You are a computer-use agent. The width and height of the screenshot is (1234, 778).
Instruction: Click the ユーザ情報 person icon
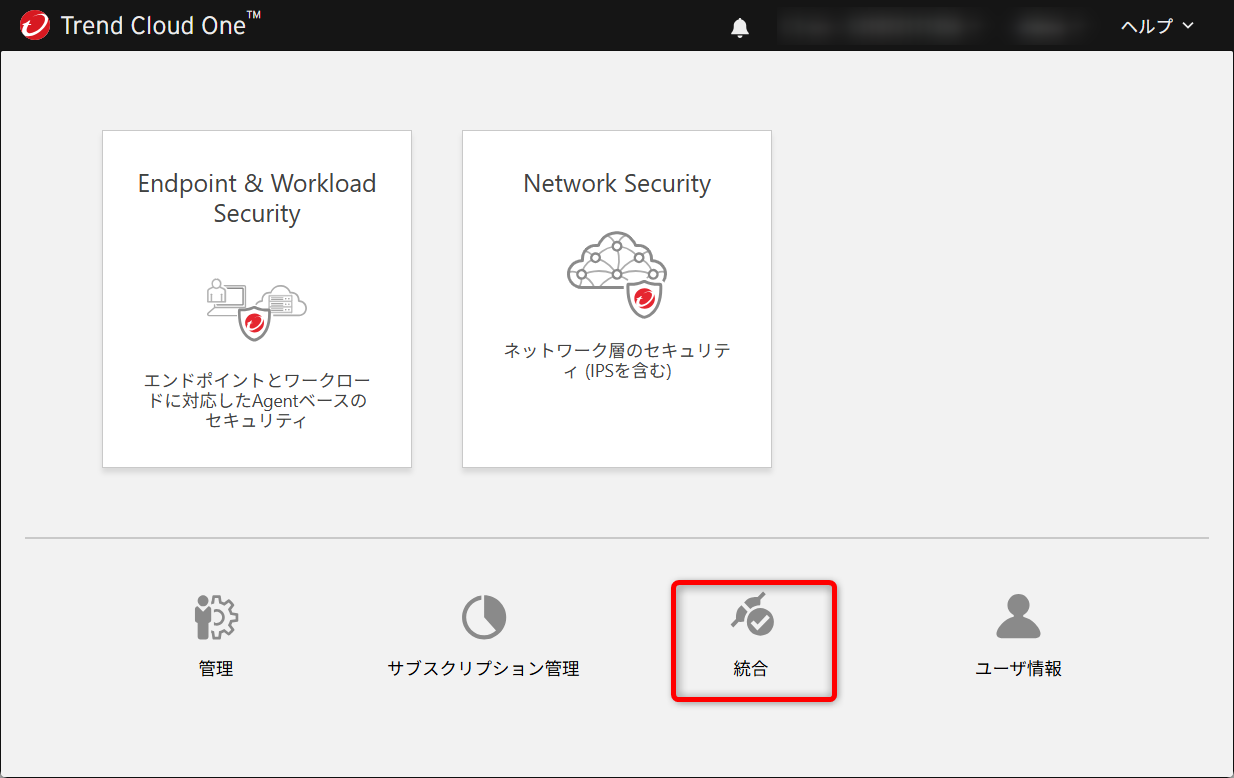point(1019,617)
